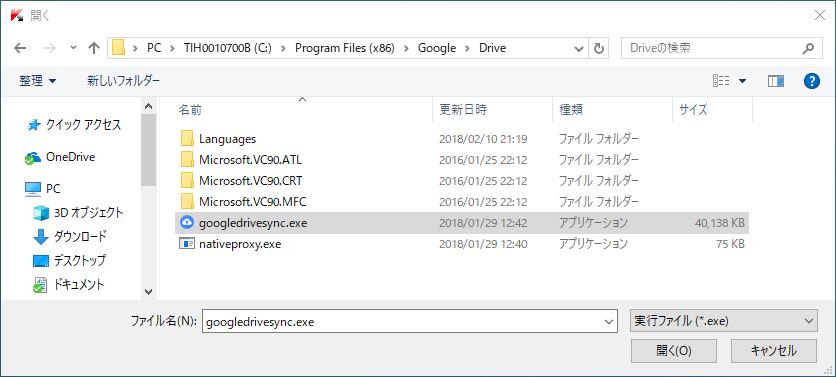Open the view options dropdown arrow
836x377 pixels.
742,82
